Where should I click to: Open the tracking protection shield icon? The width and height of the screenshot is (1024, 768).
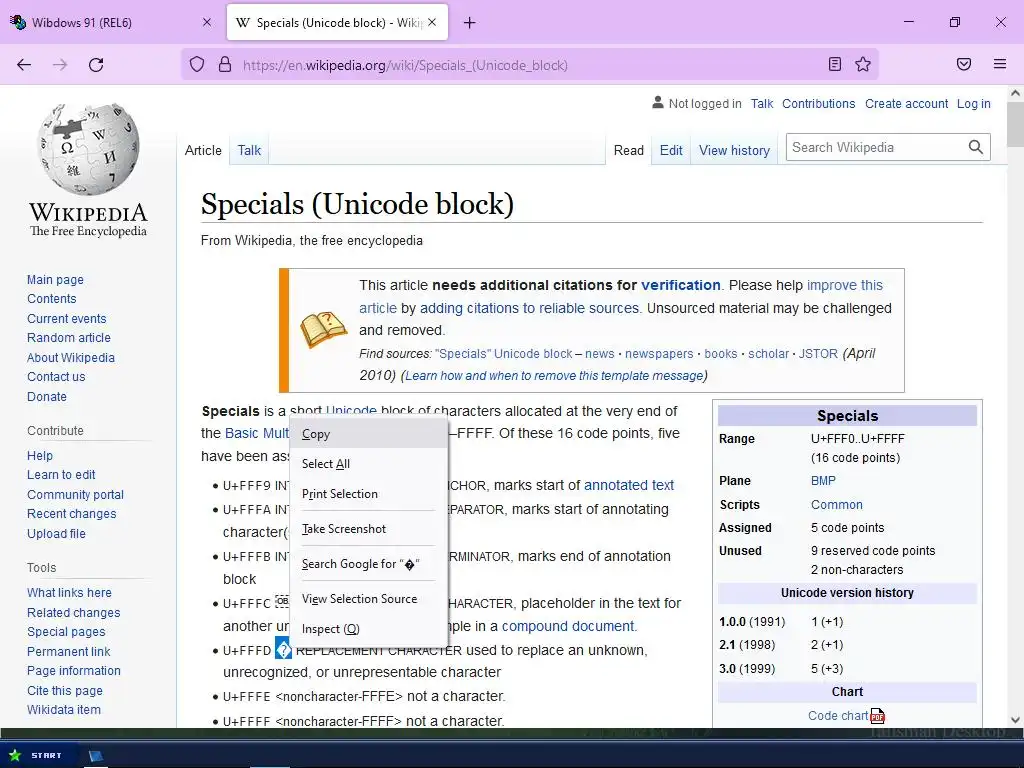(197, 65)
